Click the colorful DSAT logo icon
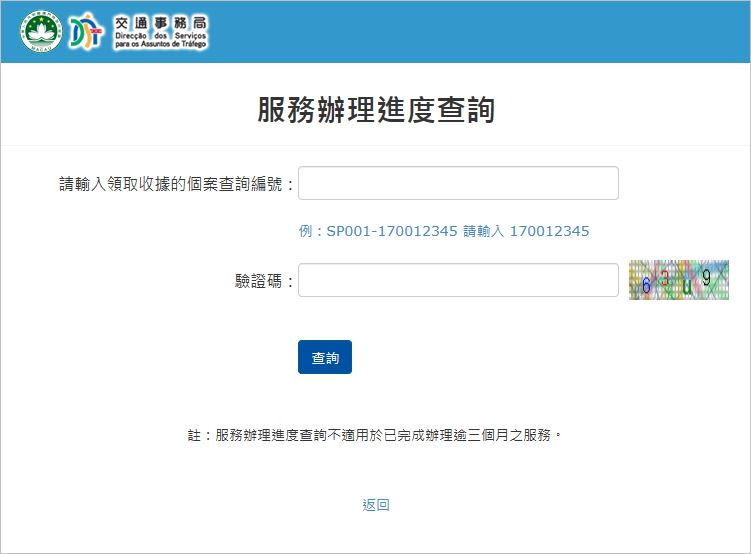751x554 pixels. point(88,32)
